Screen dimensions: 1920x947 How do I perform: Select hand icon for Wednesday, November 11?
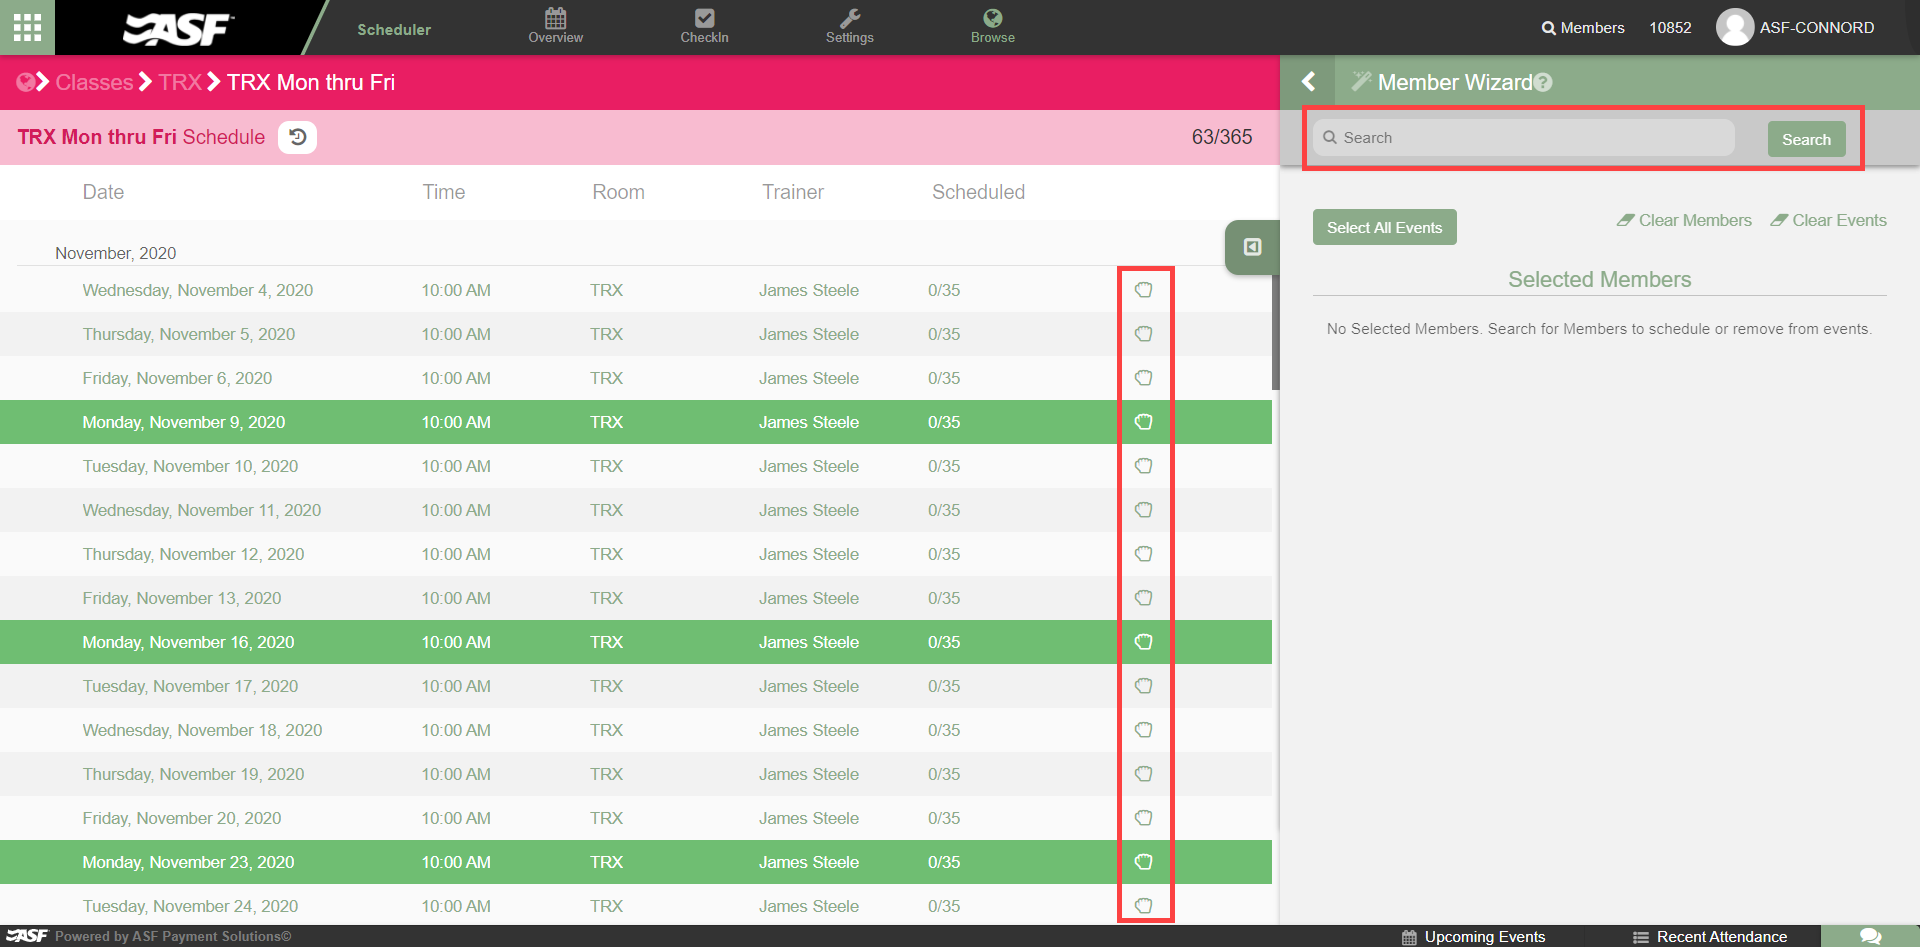click(1144, 510)
